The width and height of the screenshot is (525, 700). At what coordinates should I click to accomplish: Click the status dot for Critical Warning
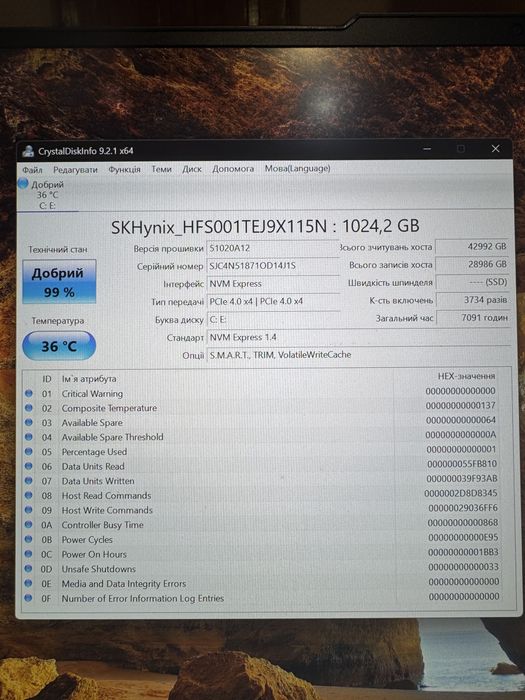29,393
